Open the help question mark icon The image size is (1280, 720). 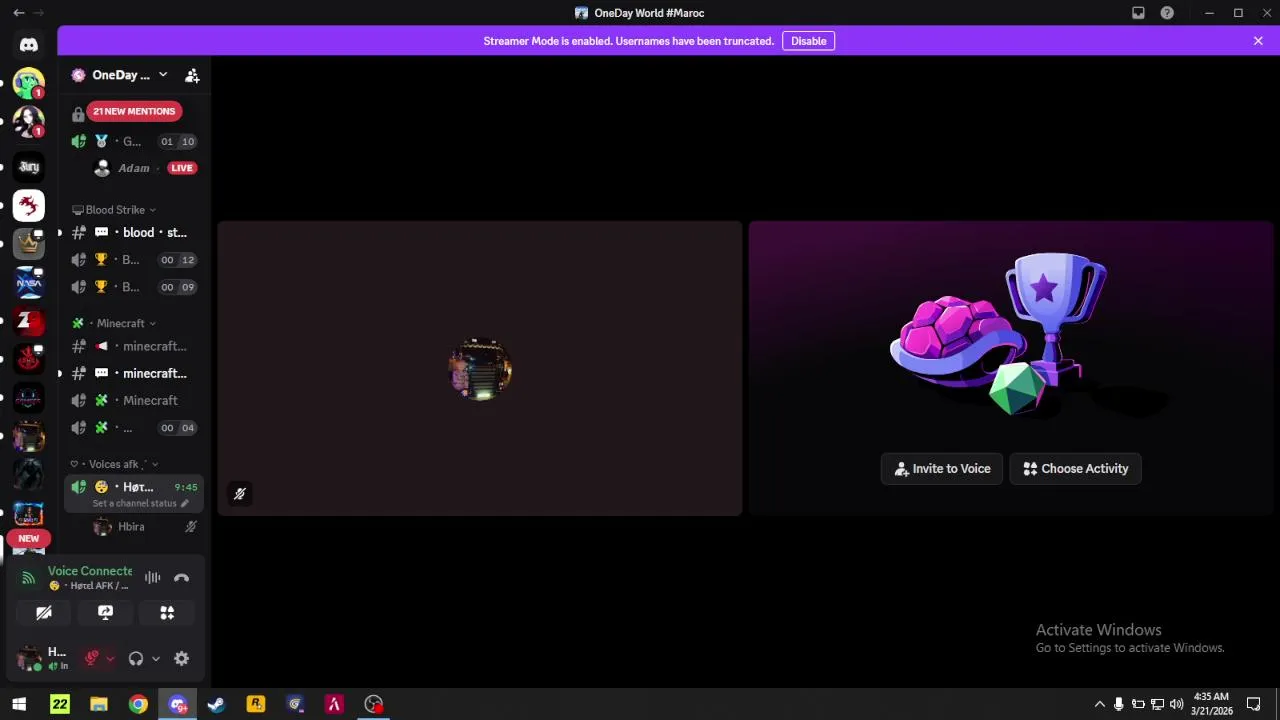1167,13
